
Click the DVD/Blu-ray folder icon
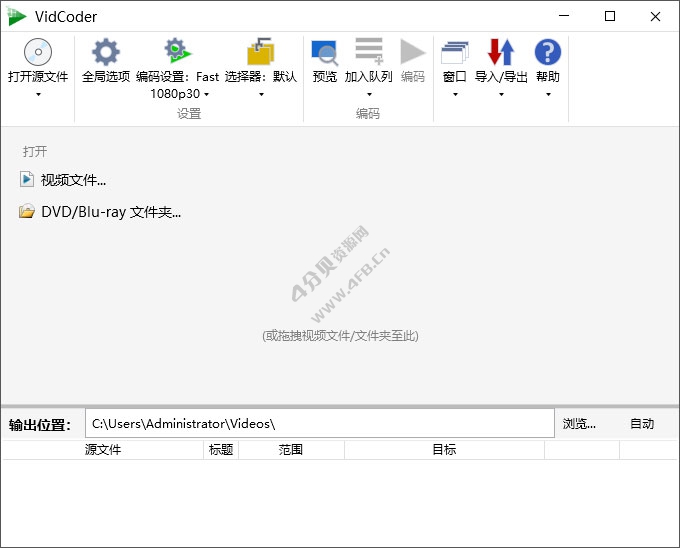[x=27, y=211]
